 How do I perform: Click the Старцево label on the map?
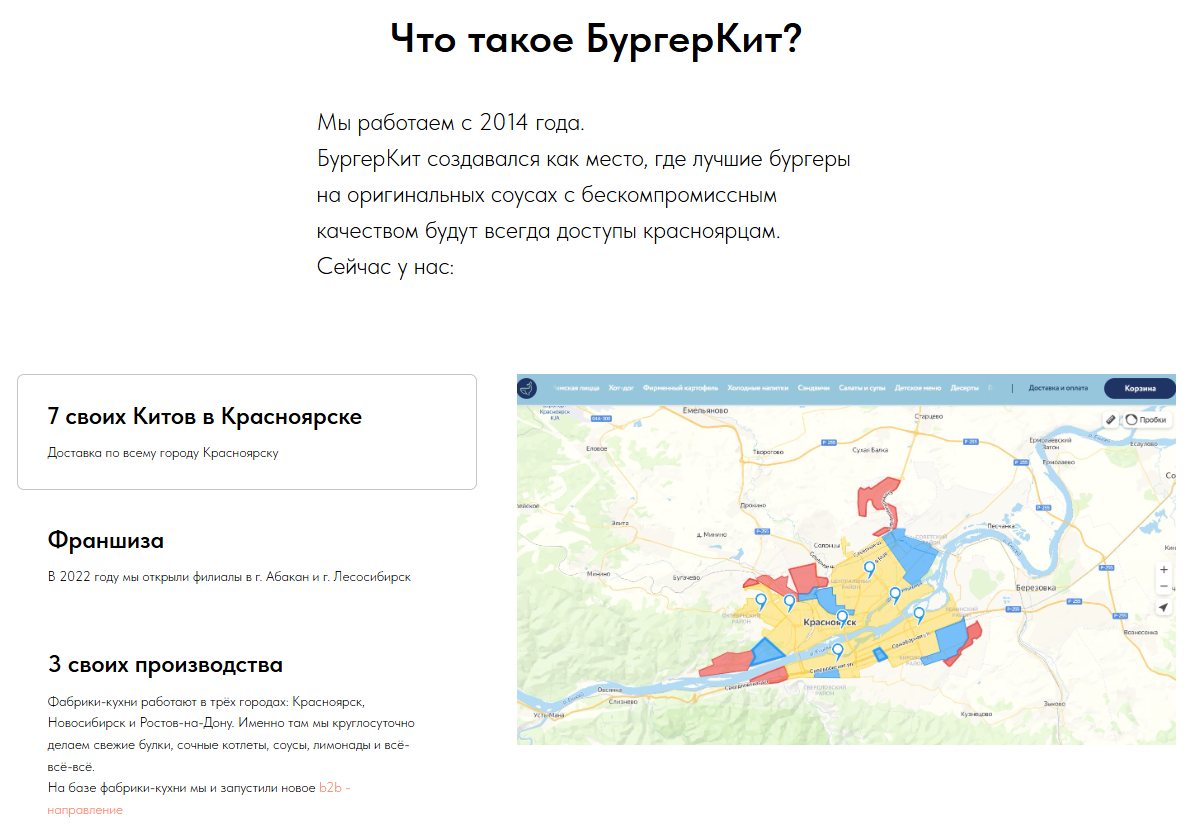click(928, 417)
